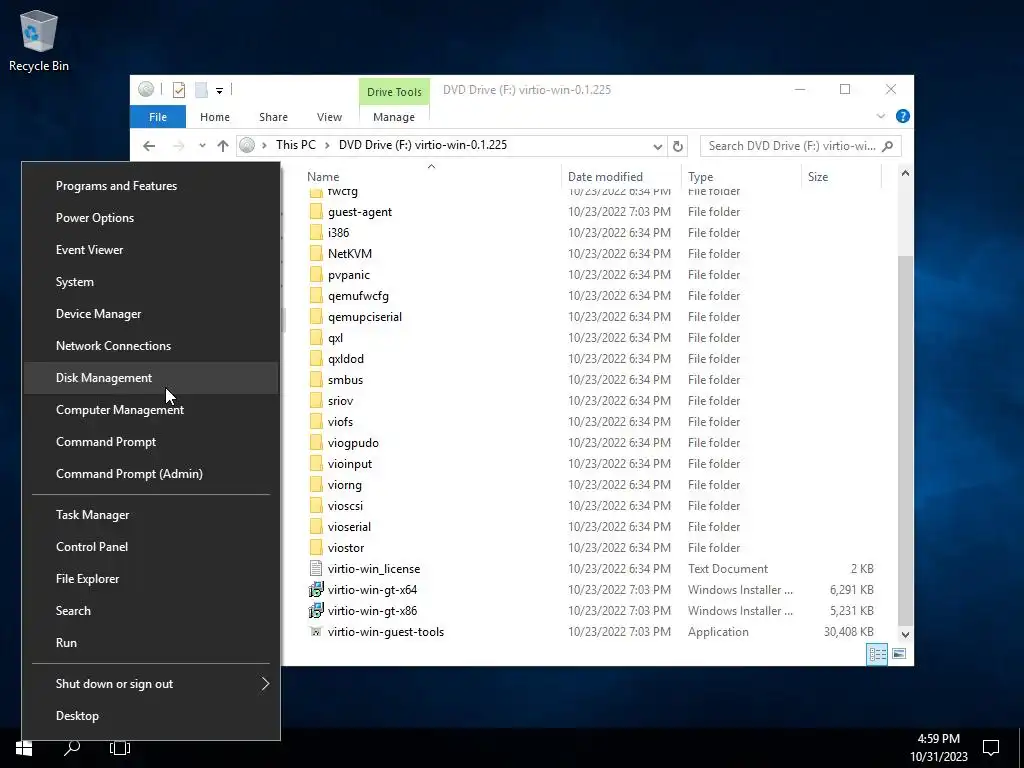This screenshot has width=1024, height=768.
Task: Go back with the Back arrow
Action: [x=149, y=146]
